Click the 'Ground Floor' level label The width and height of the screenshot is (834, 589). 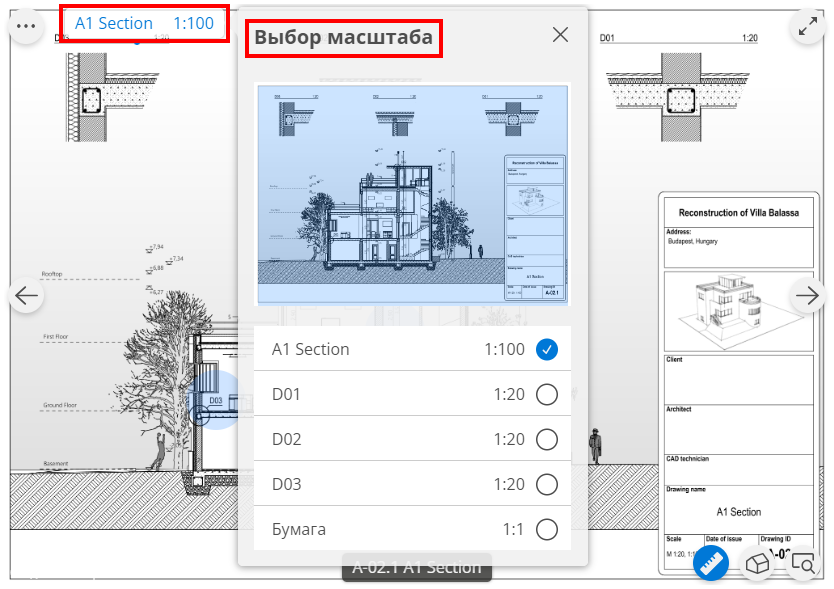60,405
